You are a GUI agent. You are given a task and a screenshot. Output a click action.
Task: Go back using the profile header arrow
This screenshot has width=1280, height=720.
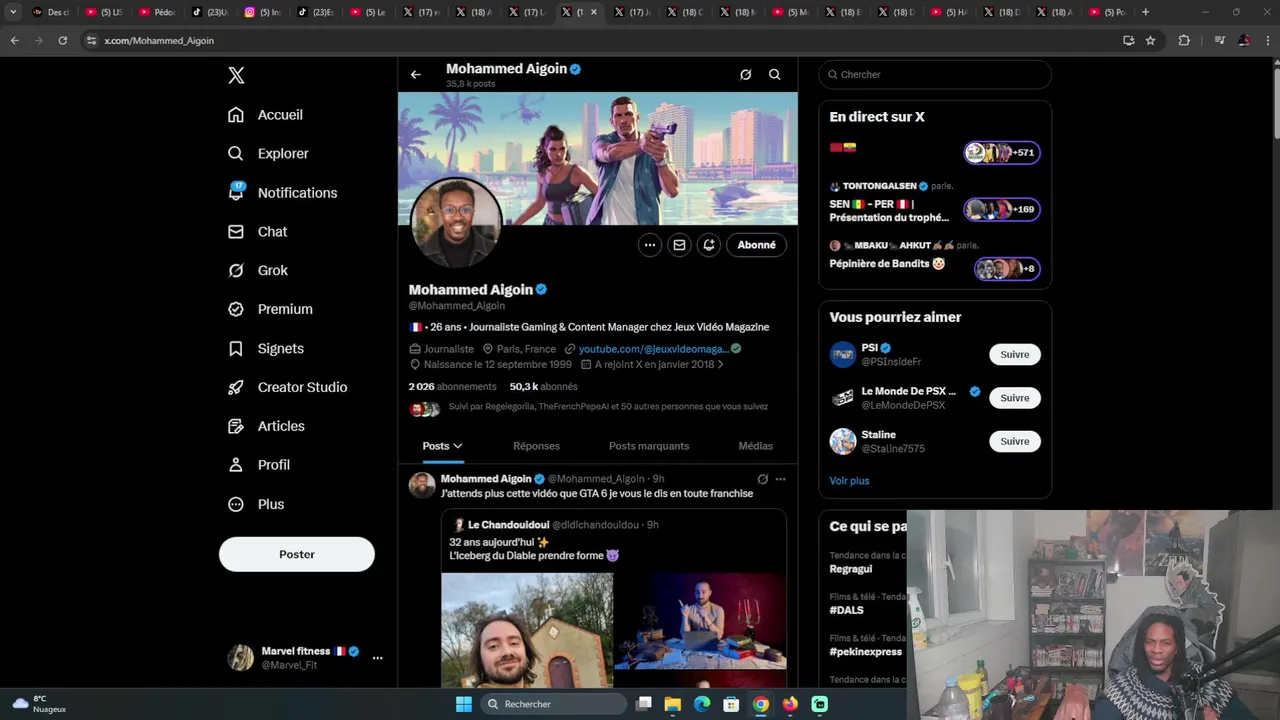(x=416, y=75)
